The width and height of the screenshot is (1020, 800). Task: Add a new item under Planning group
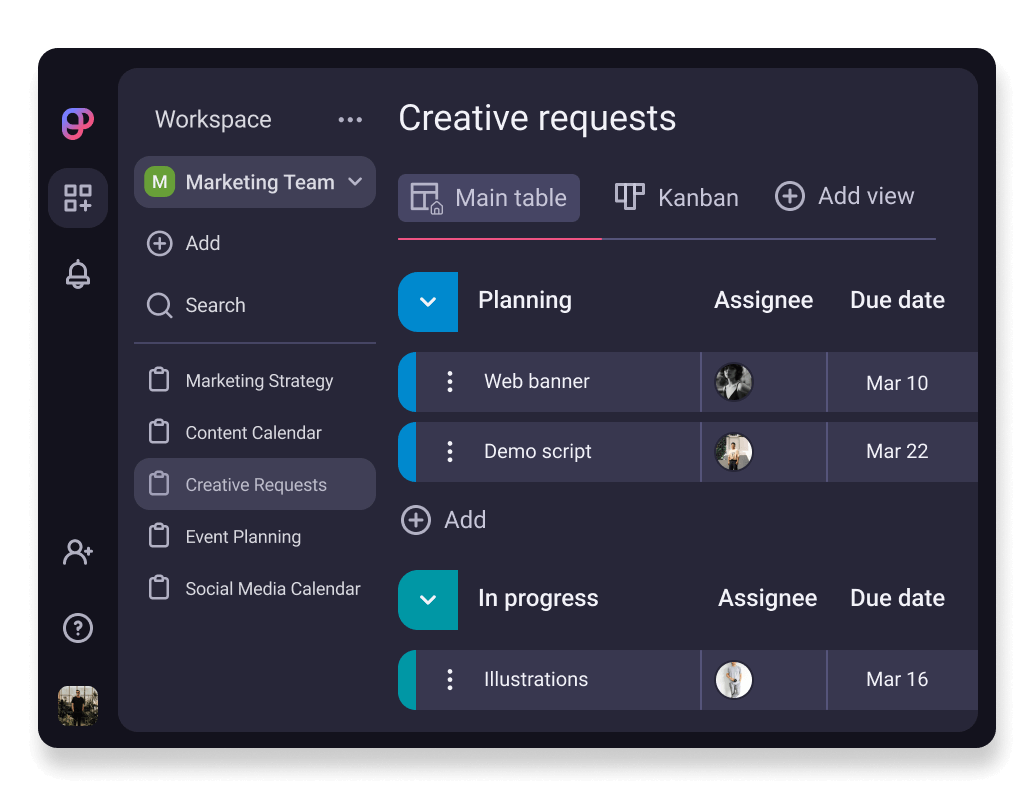(x=444, y=520)
